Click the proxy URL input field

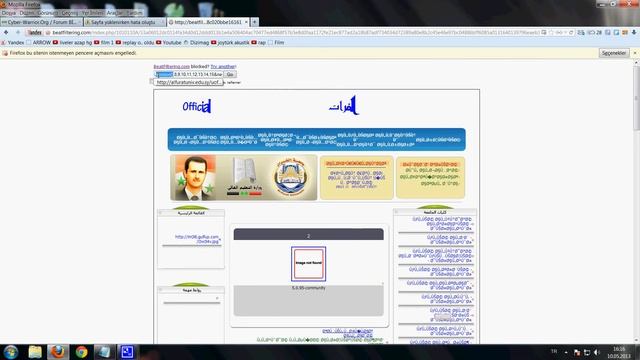[x=189, y=74]
